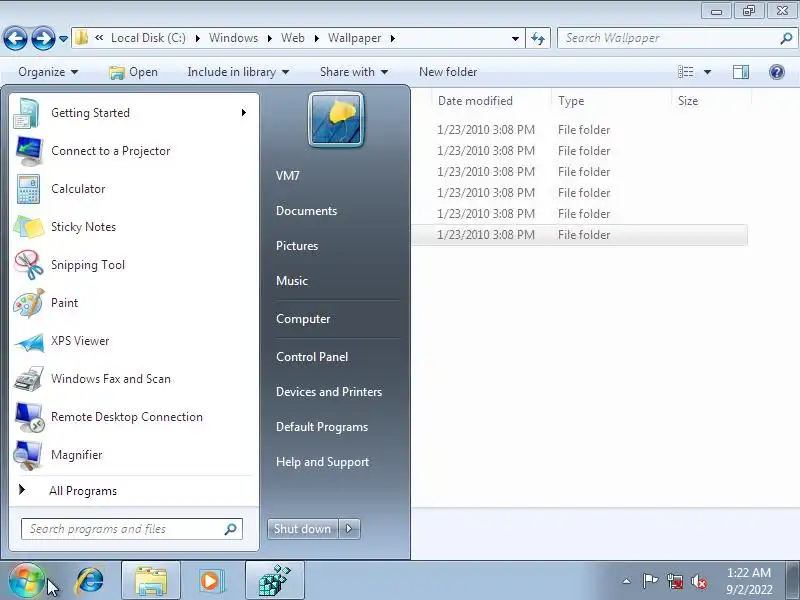Open the Organize dropdown menu

48,72
